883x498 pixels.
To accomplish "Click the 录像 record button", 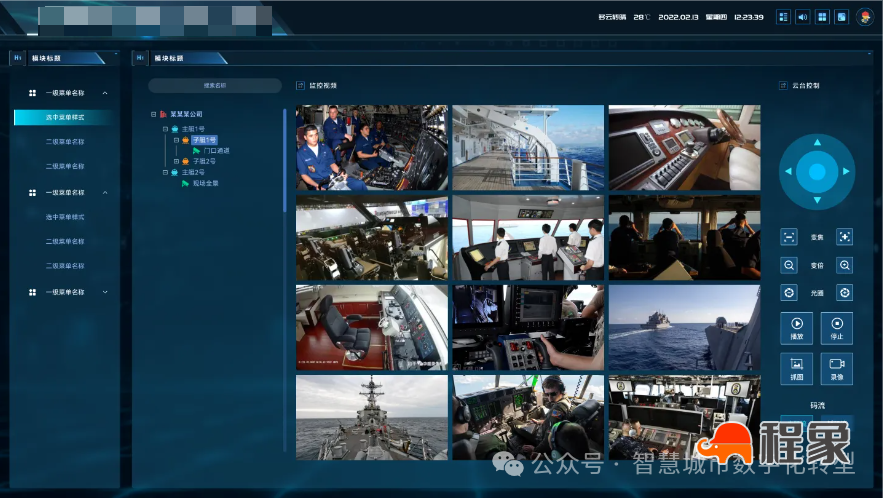I will pos(837,367).
